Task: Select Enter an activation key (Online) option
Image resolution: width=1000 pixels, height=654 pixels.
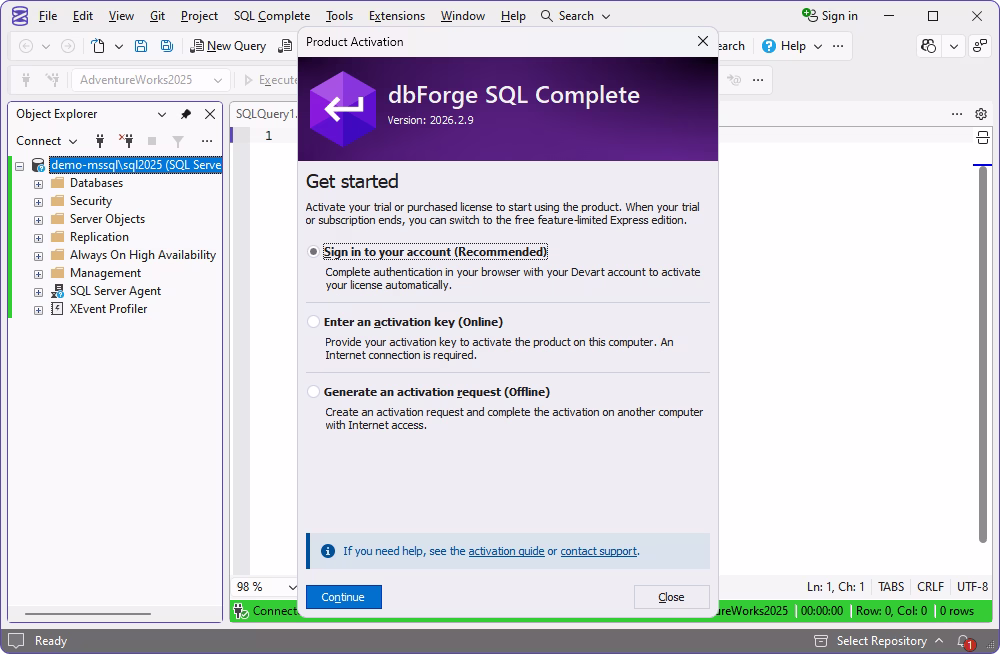Action: click(313, 322)
